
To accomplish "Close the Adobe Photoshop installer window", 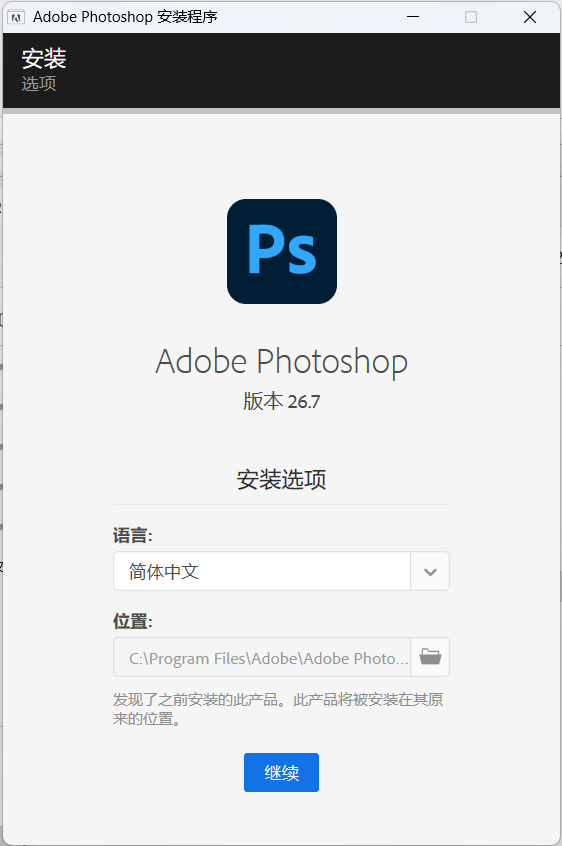I will pyautogui.click(x=530, y=17).
